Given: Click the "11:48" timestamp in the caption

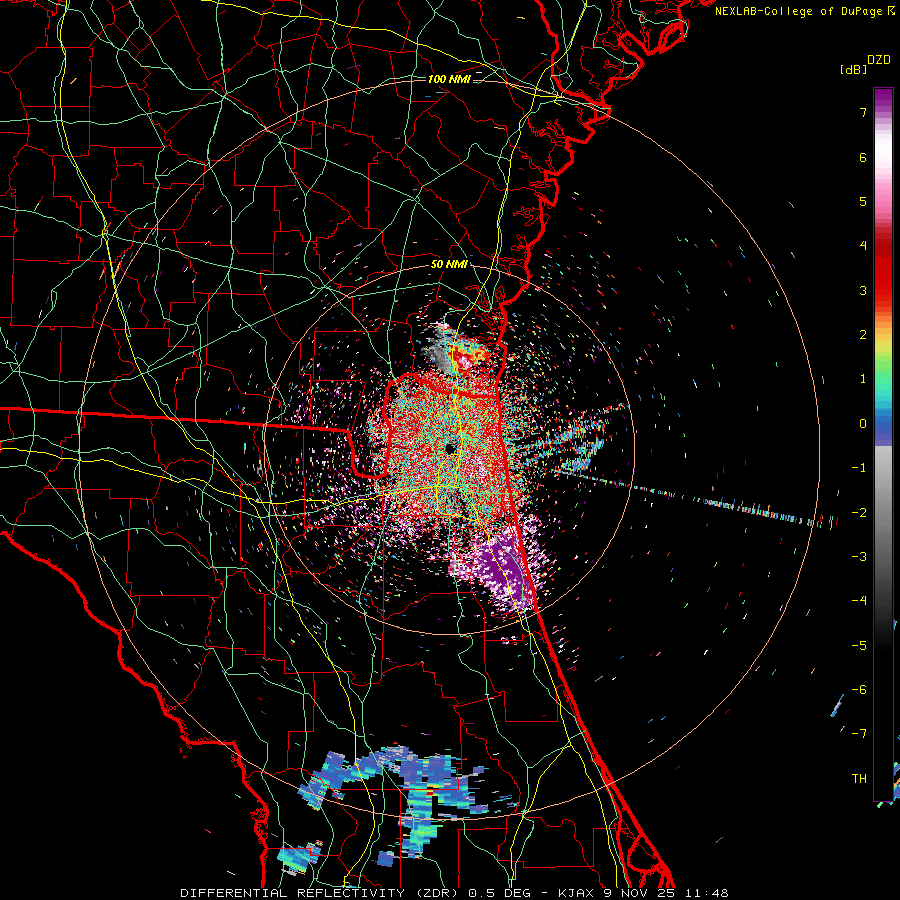Looking at the screenshot, I should pos(705,893).
